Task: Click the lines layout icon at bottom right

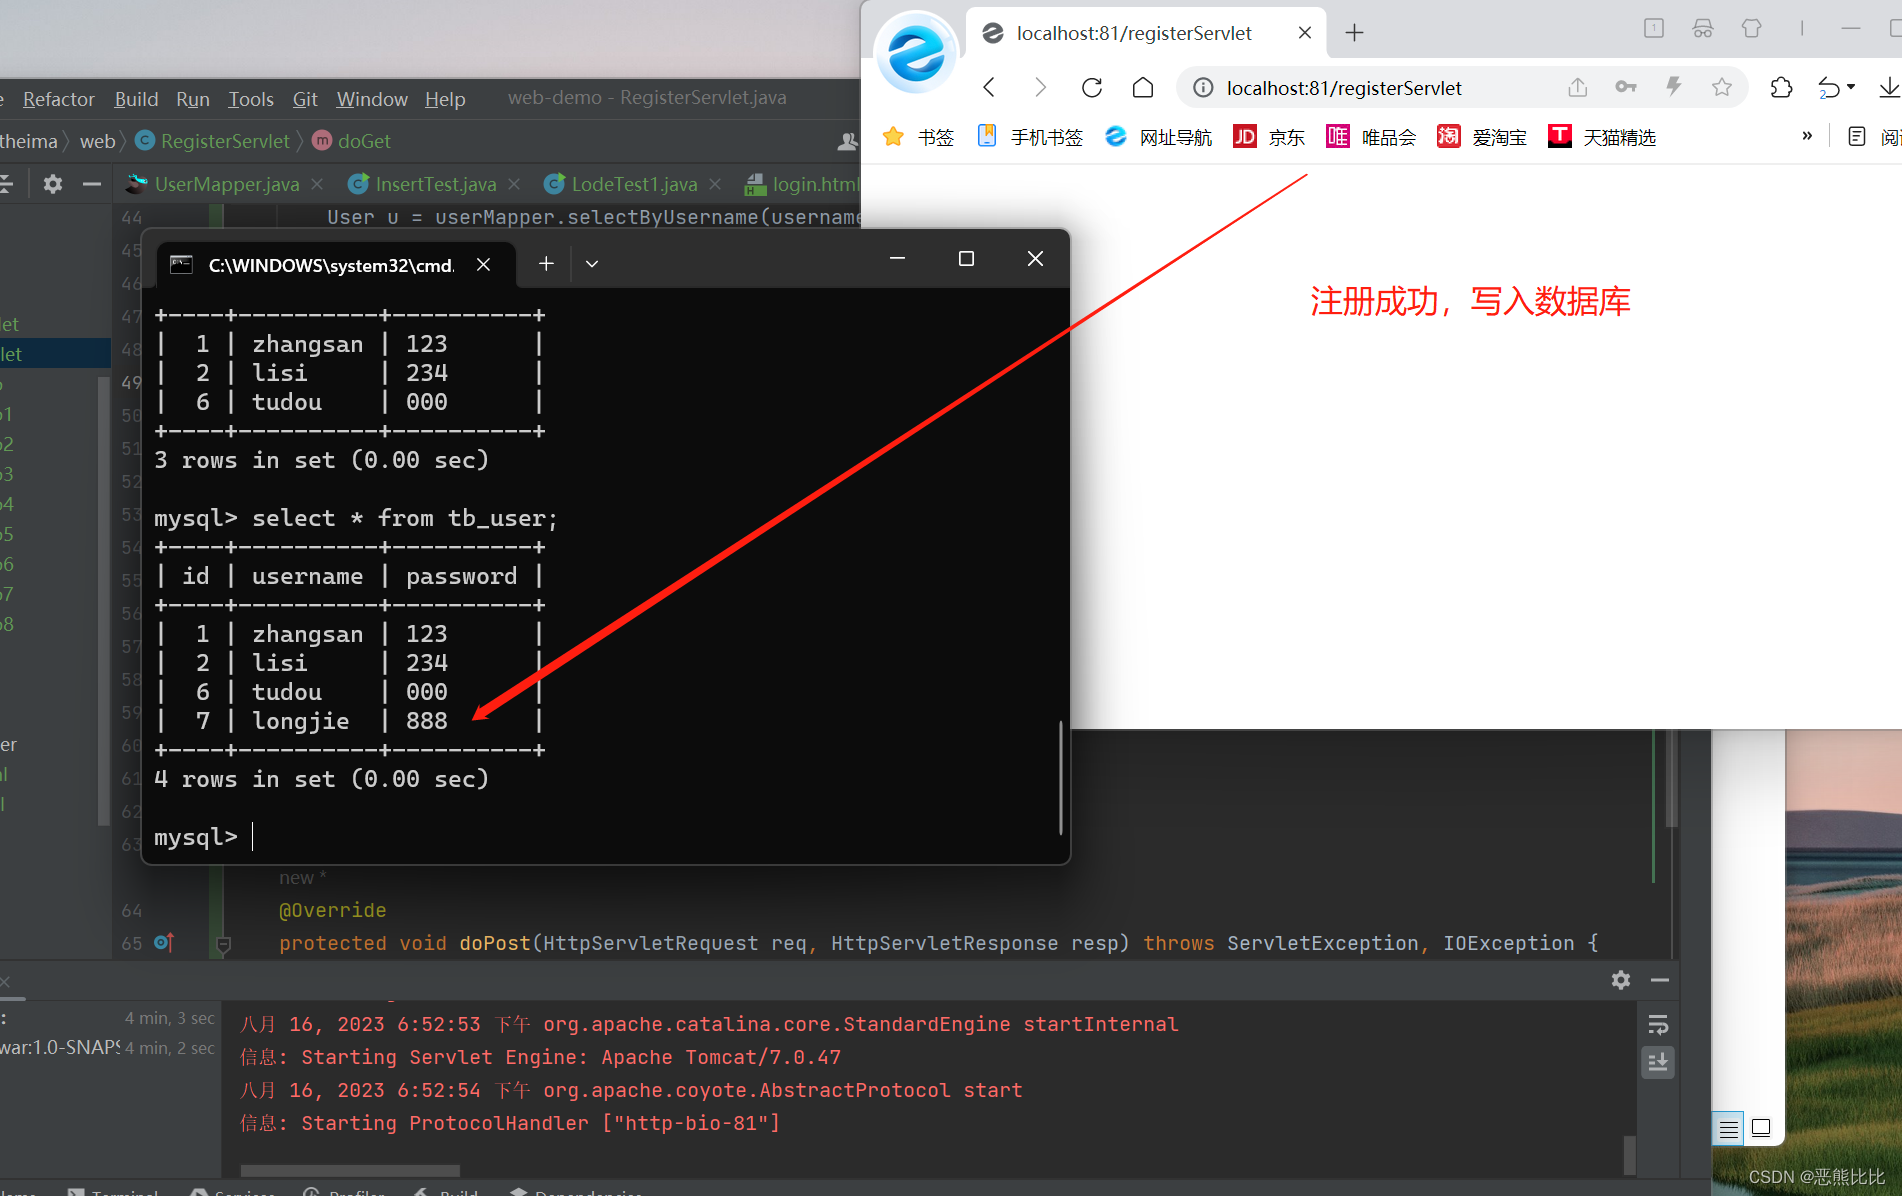Action: pos(1728,1129)
